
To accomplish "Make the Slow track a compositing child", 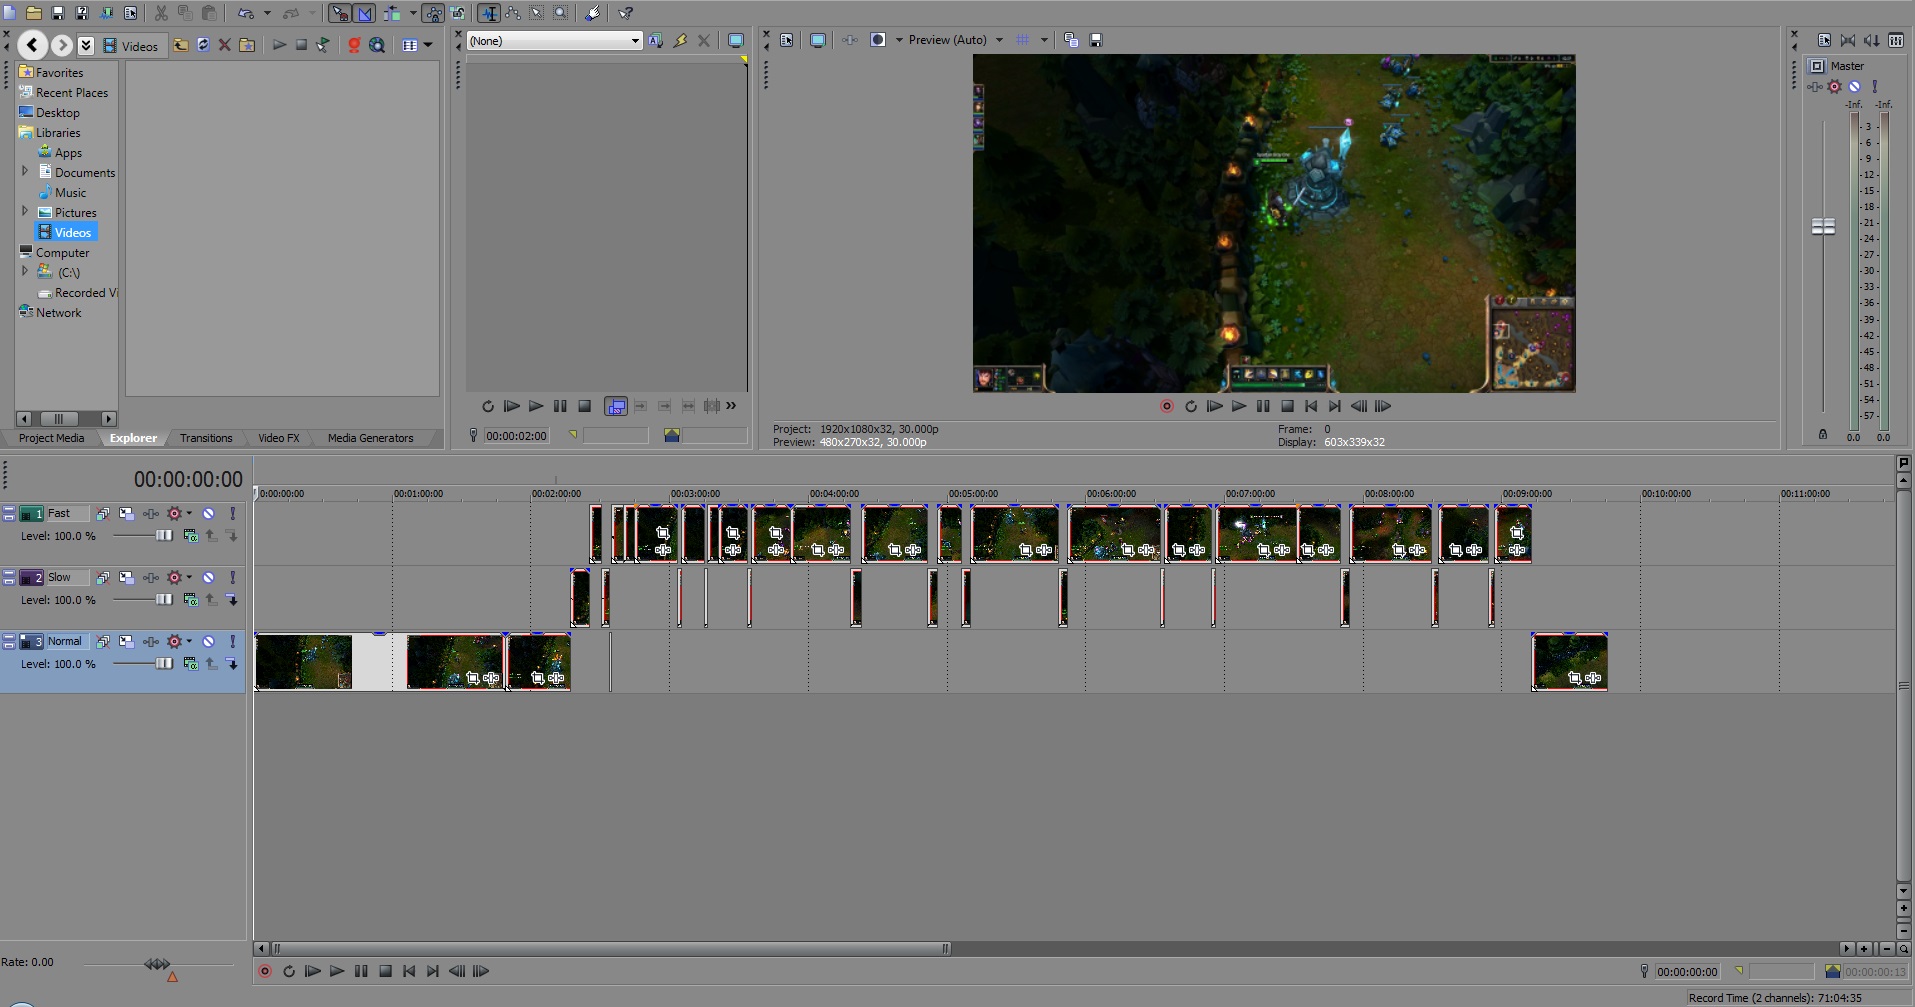I will 232,600.
